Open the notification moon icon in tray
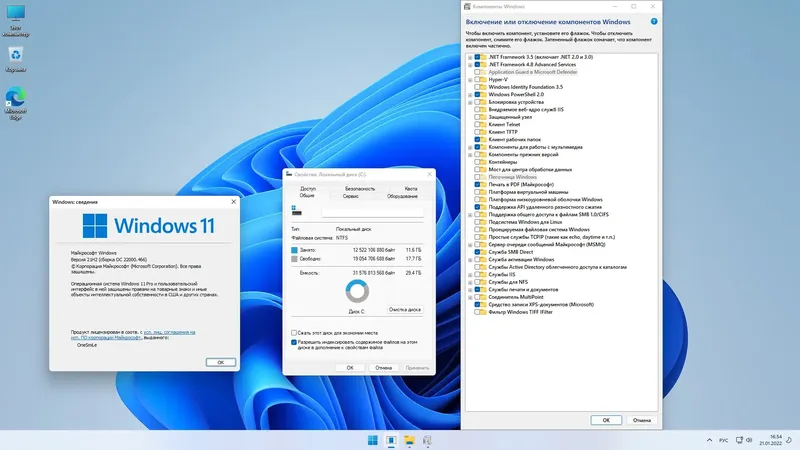The width and height of the screenshot is (800, 450). [789, 440]
